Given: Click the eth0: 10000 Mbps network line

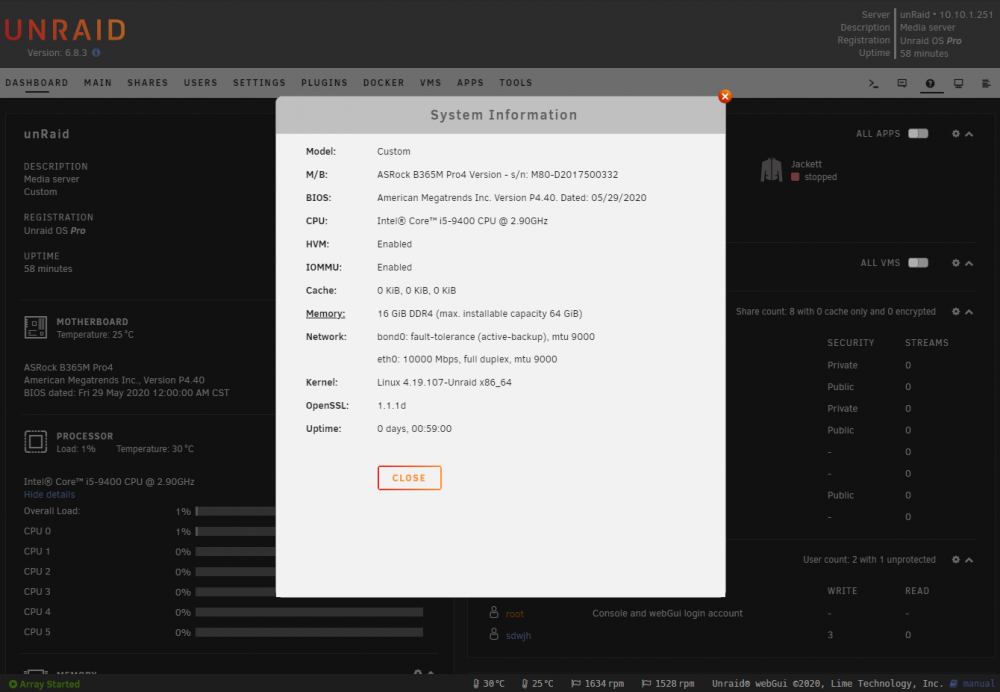Looking at the screenshot, I should coord(467,359).
